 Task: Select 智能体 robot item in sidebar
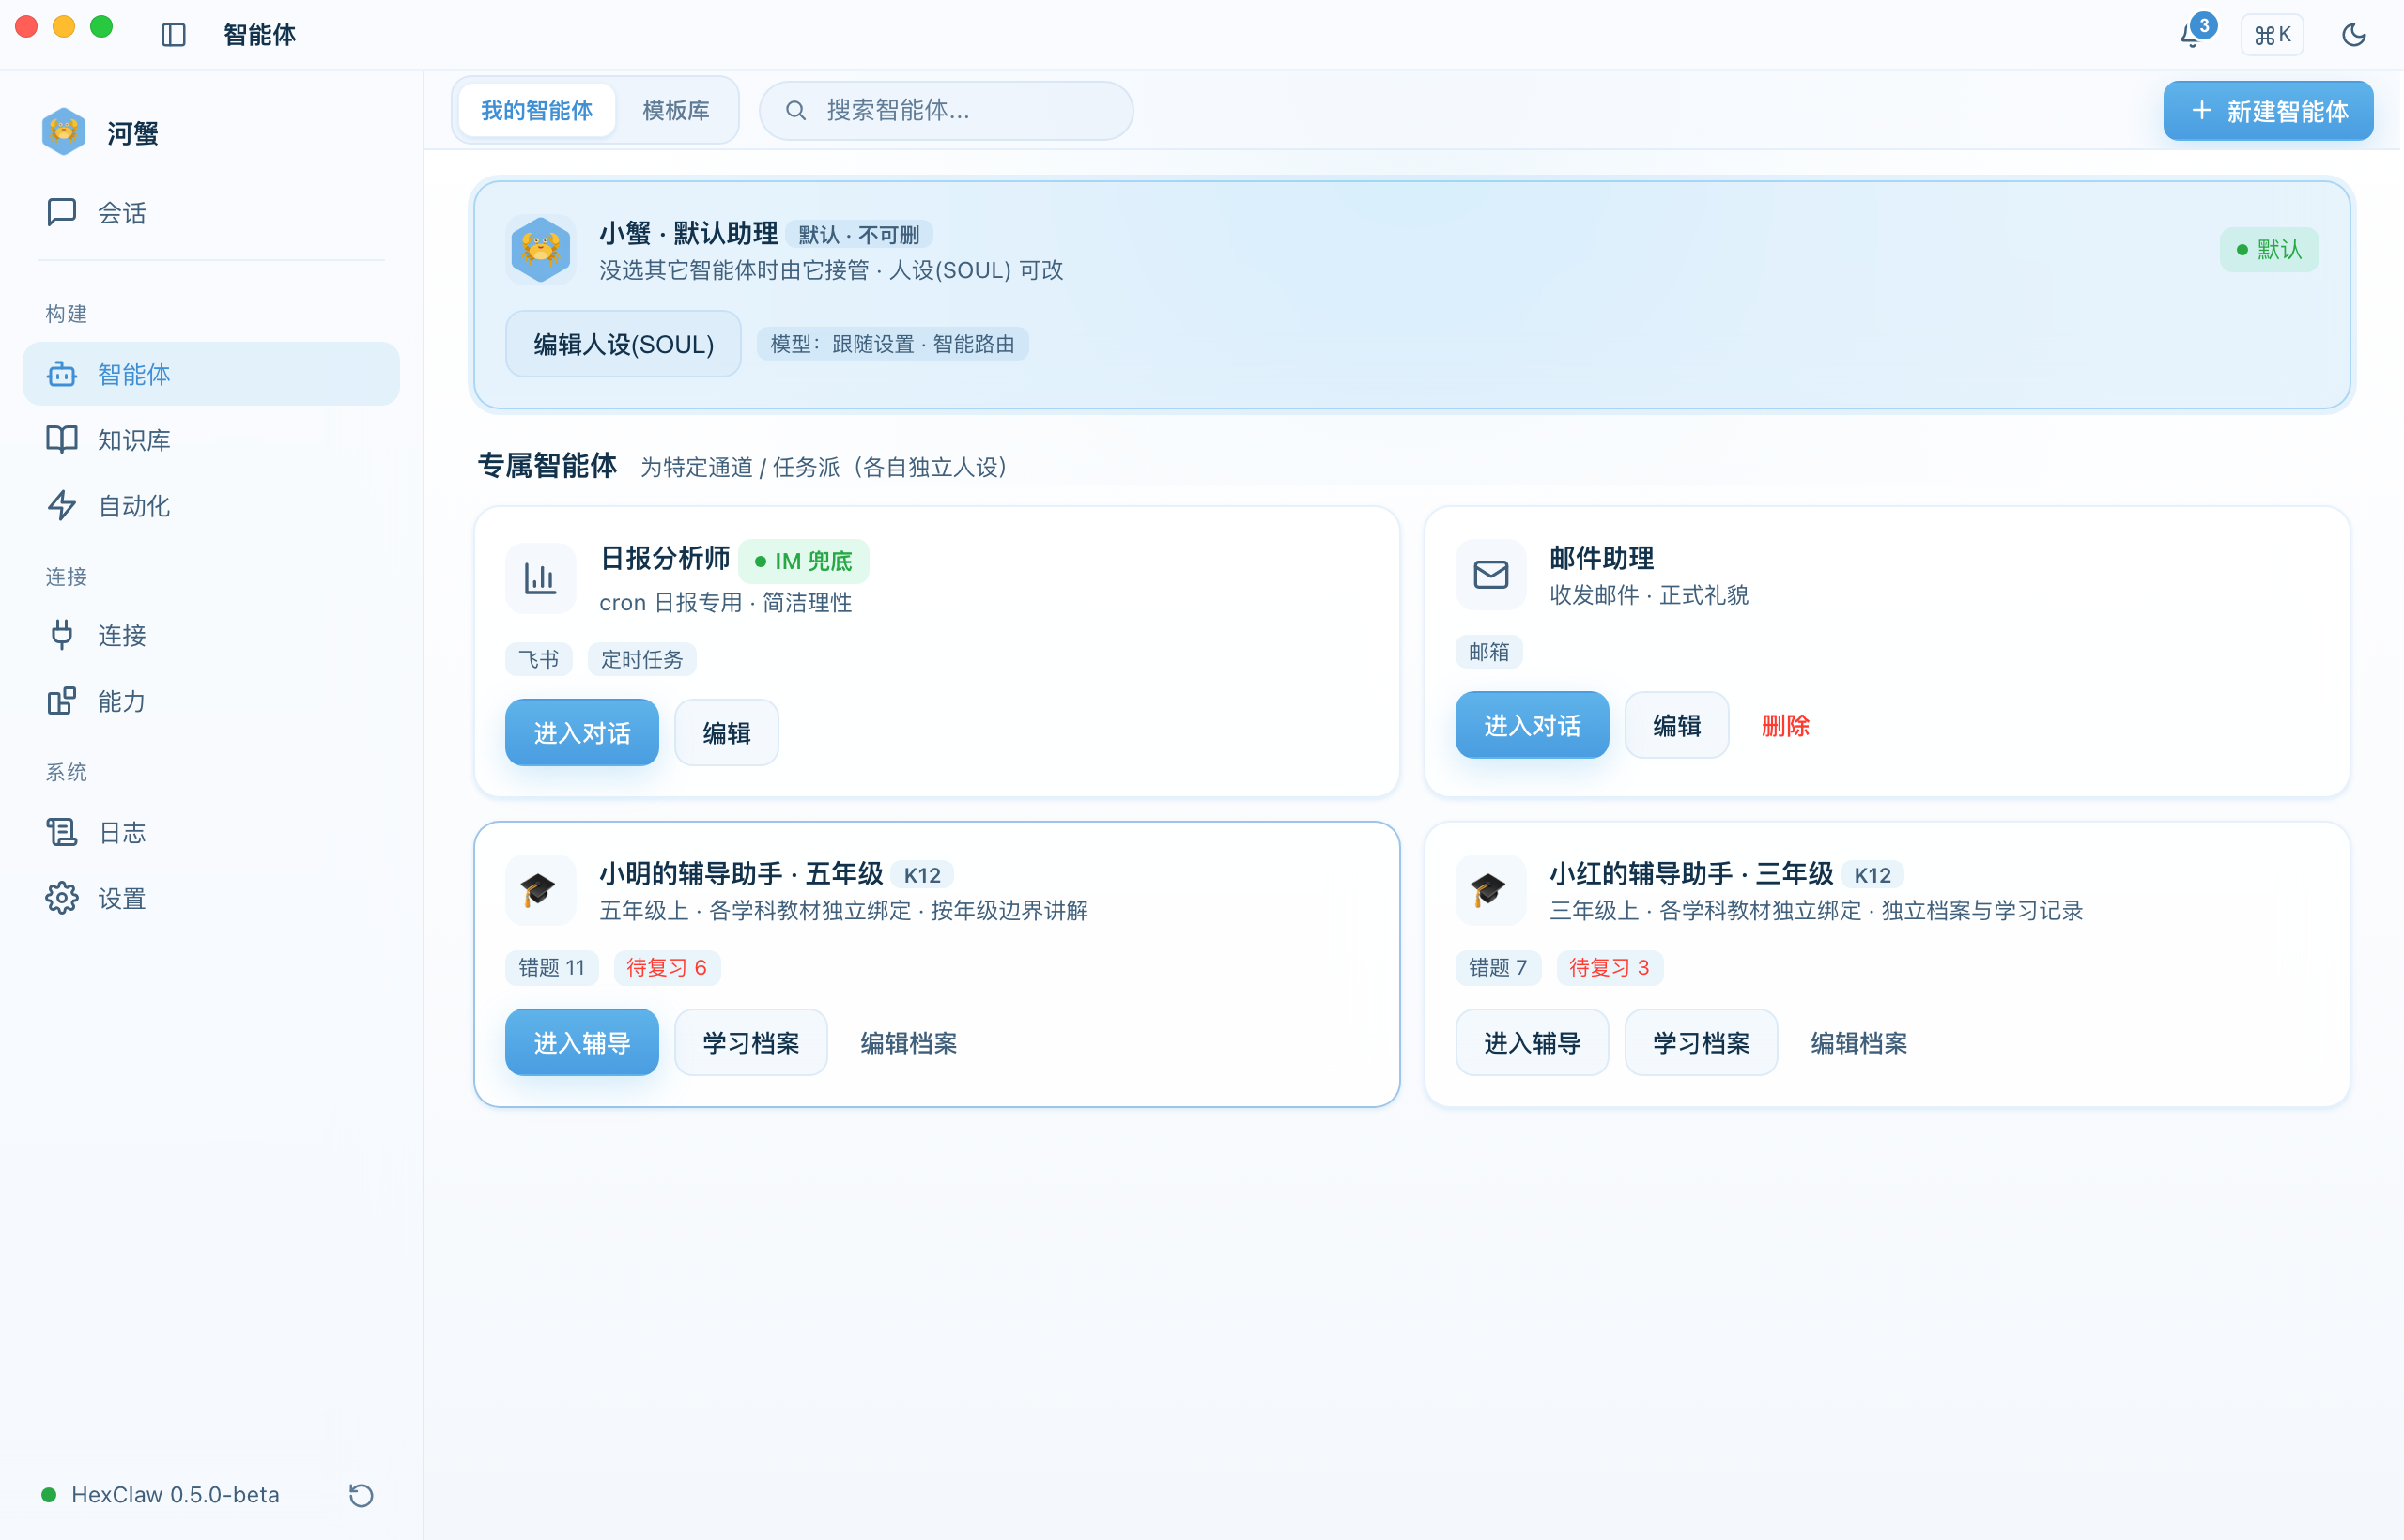[x=211, y=374]
